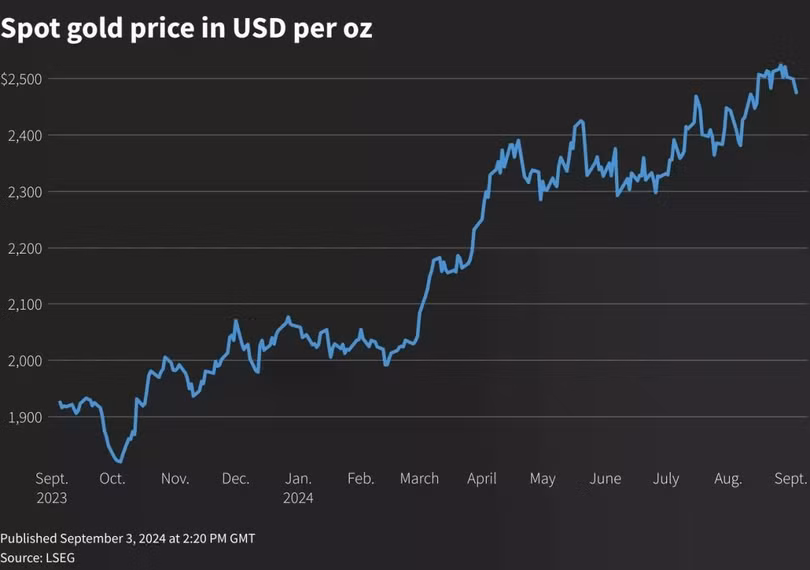Select the "Aug." month label
The image size is (810, 570).
(728, 479)
